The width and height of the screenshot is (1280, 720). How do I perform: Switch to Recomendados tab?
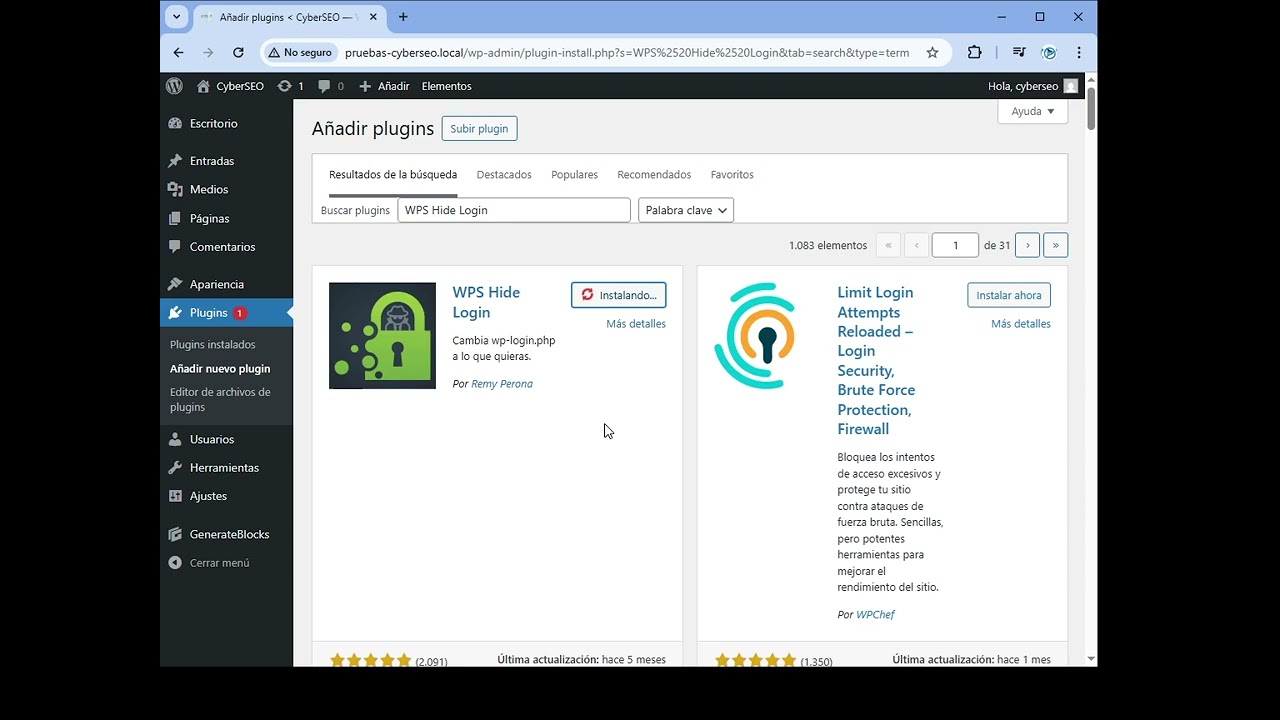654,174
